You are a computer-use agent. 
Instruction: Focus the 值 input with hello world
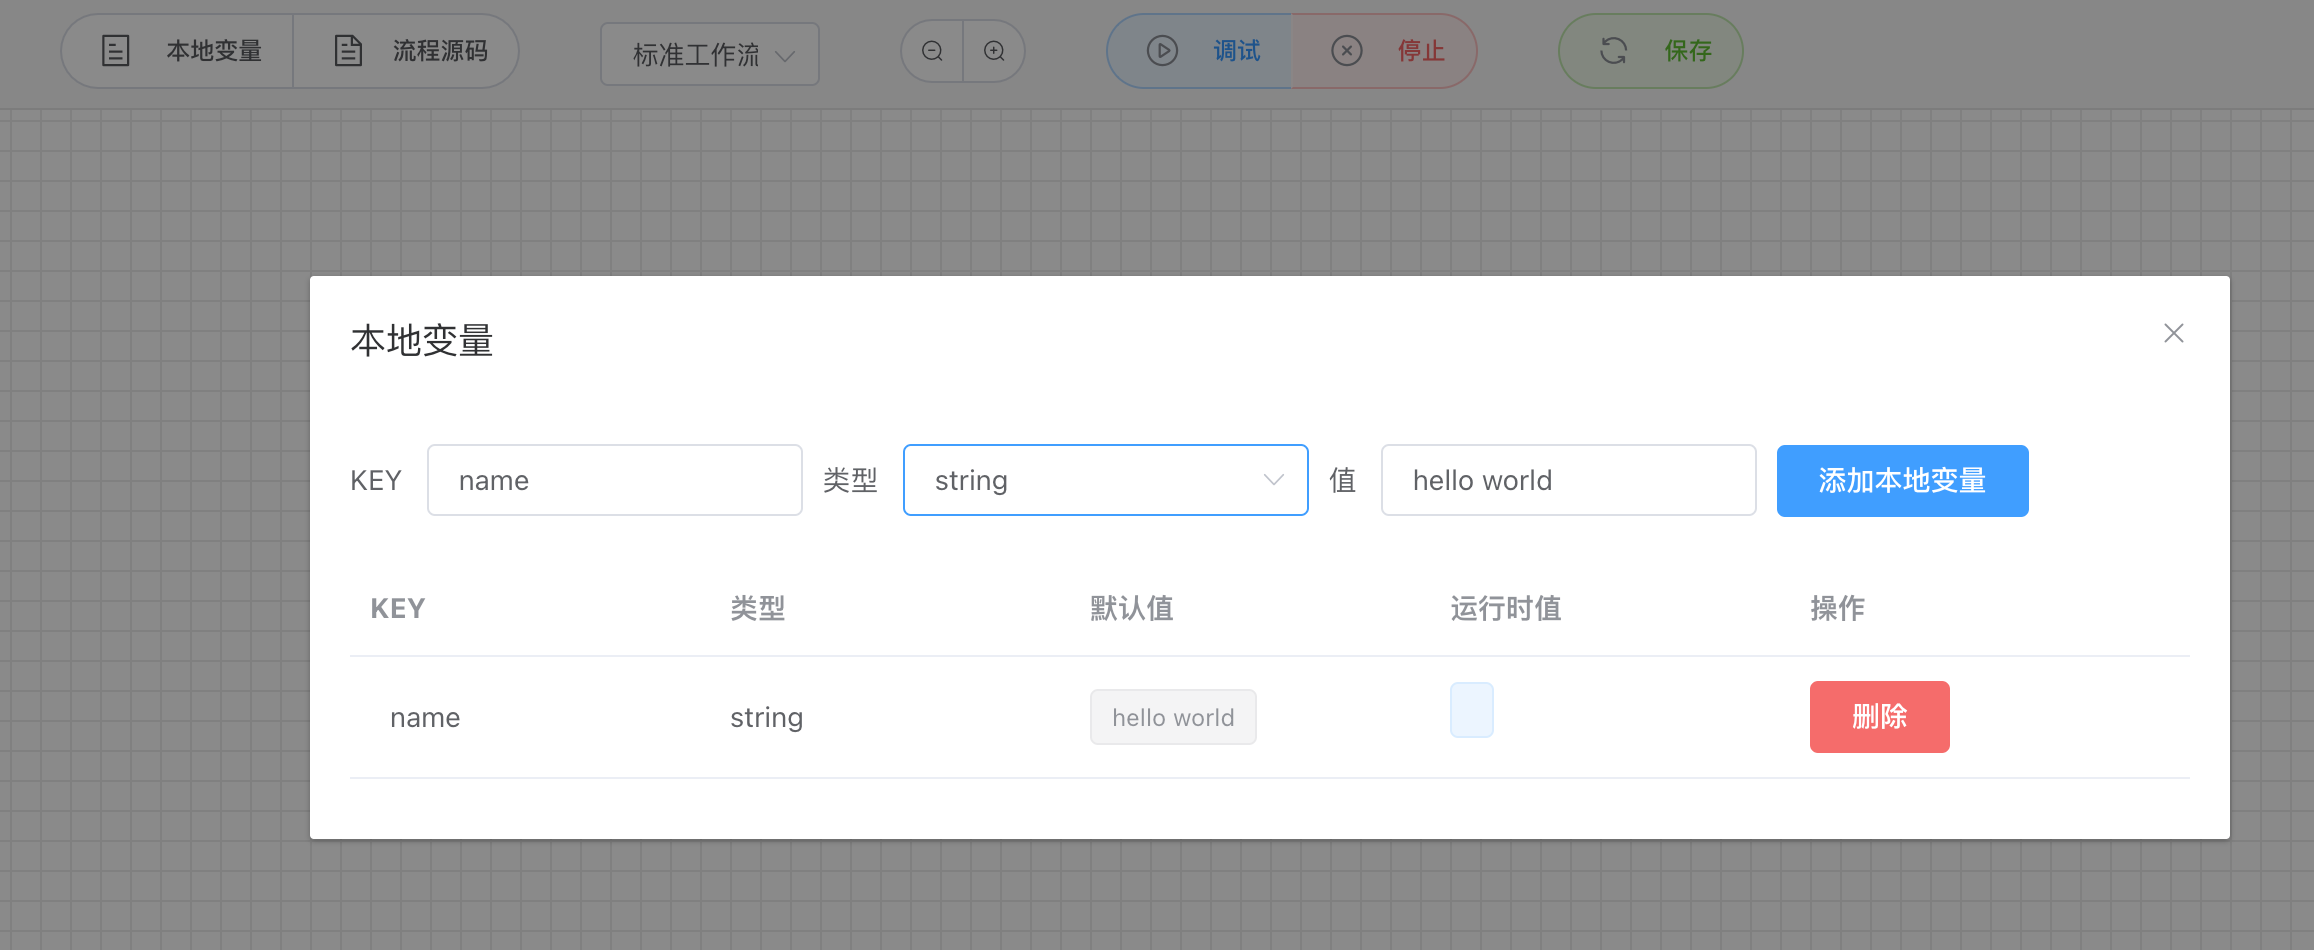[x=1567, y=480]
